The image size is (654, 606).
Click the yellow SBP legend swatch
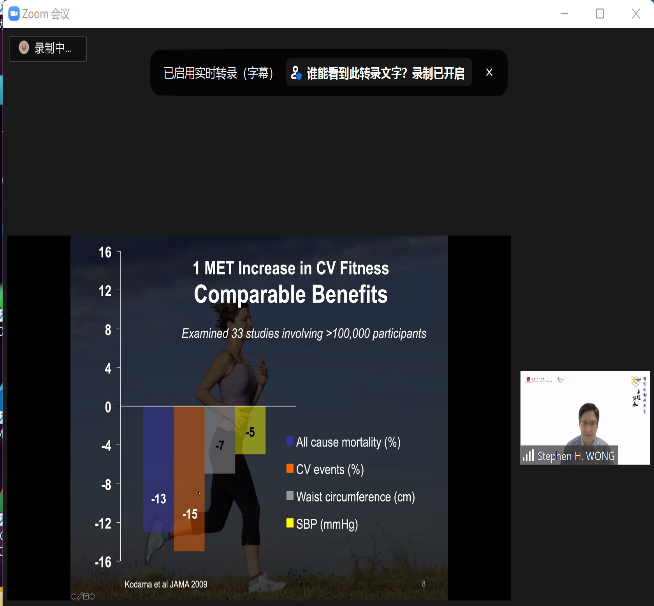click(x=289, y=524)
